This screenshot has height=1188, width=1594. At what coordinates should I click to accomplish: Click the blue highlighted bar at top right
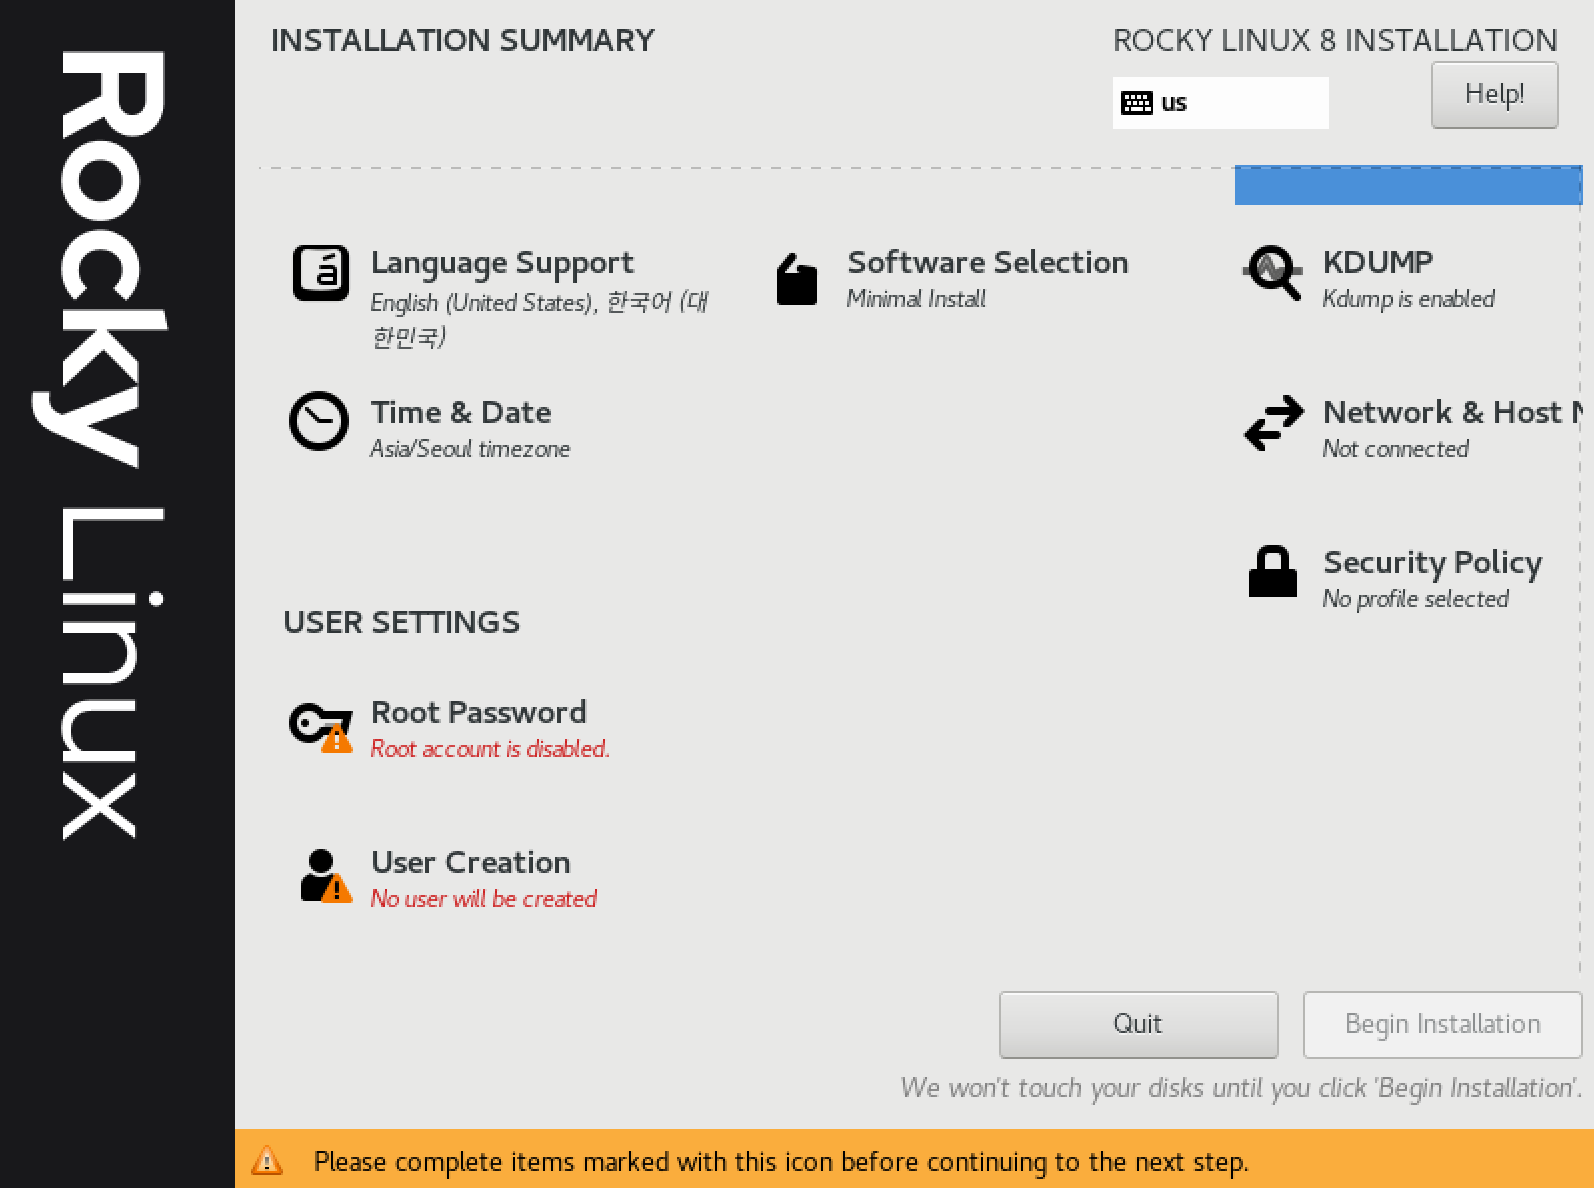point(1408,185)
